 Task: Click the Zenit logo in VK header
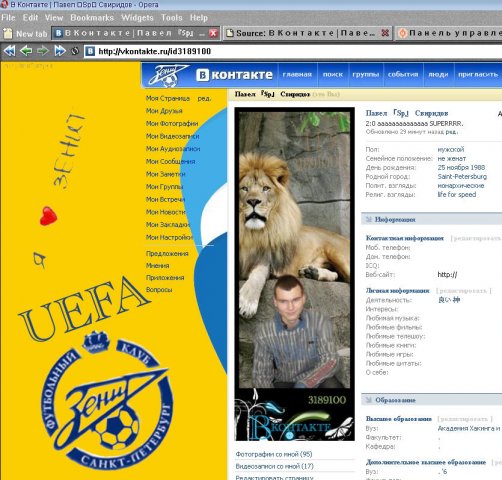coord(167,76)
